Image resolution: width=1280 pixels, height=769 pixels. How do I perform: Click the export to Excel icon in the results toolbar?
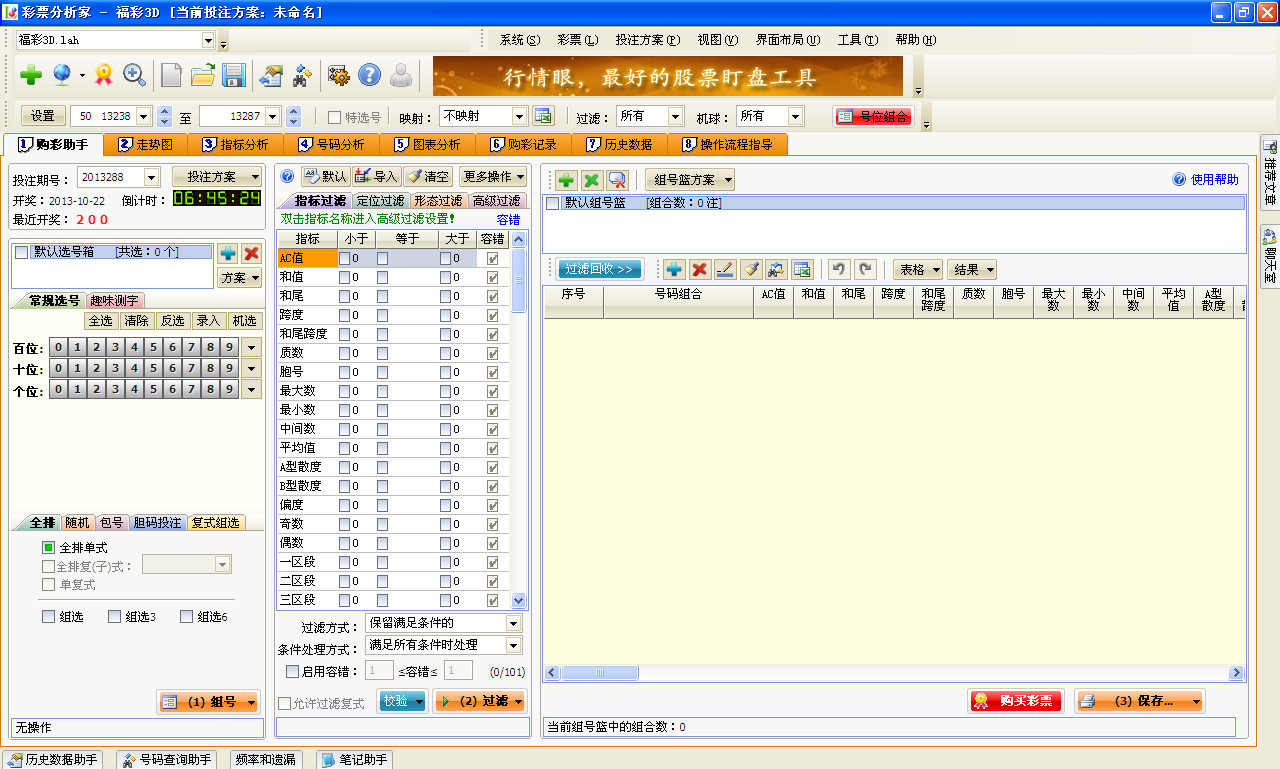point(802,270)
